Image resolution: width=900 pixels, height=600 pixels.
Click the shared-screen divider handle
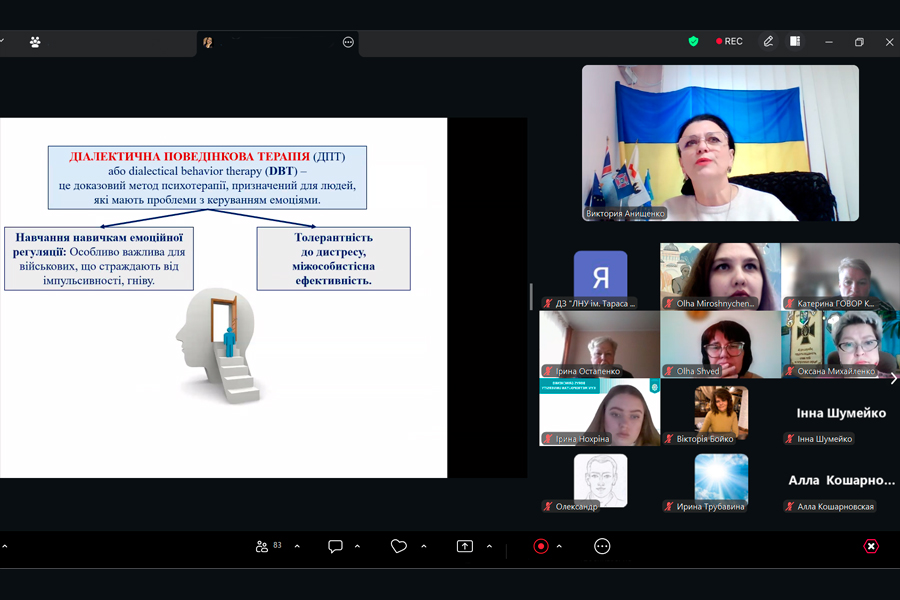point(531,296)
